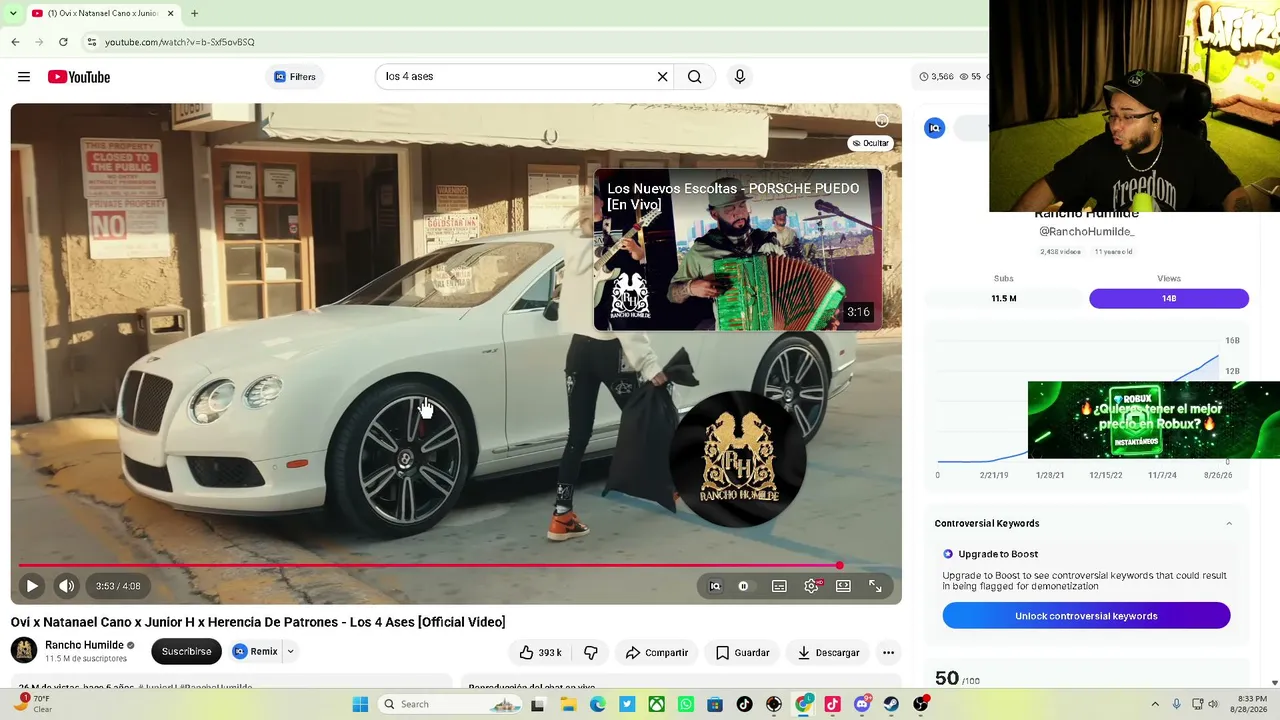Click the Rancho Humilde watermark logo

pos(738,461)
